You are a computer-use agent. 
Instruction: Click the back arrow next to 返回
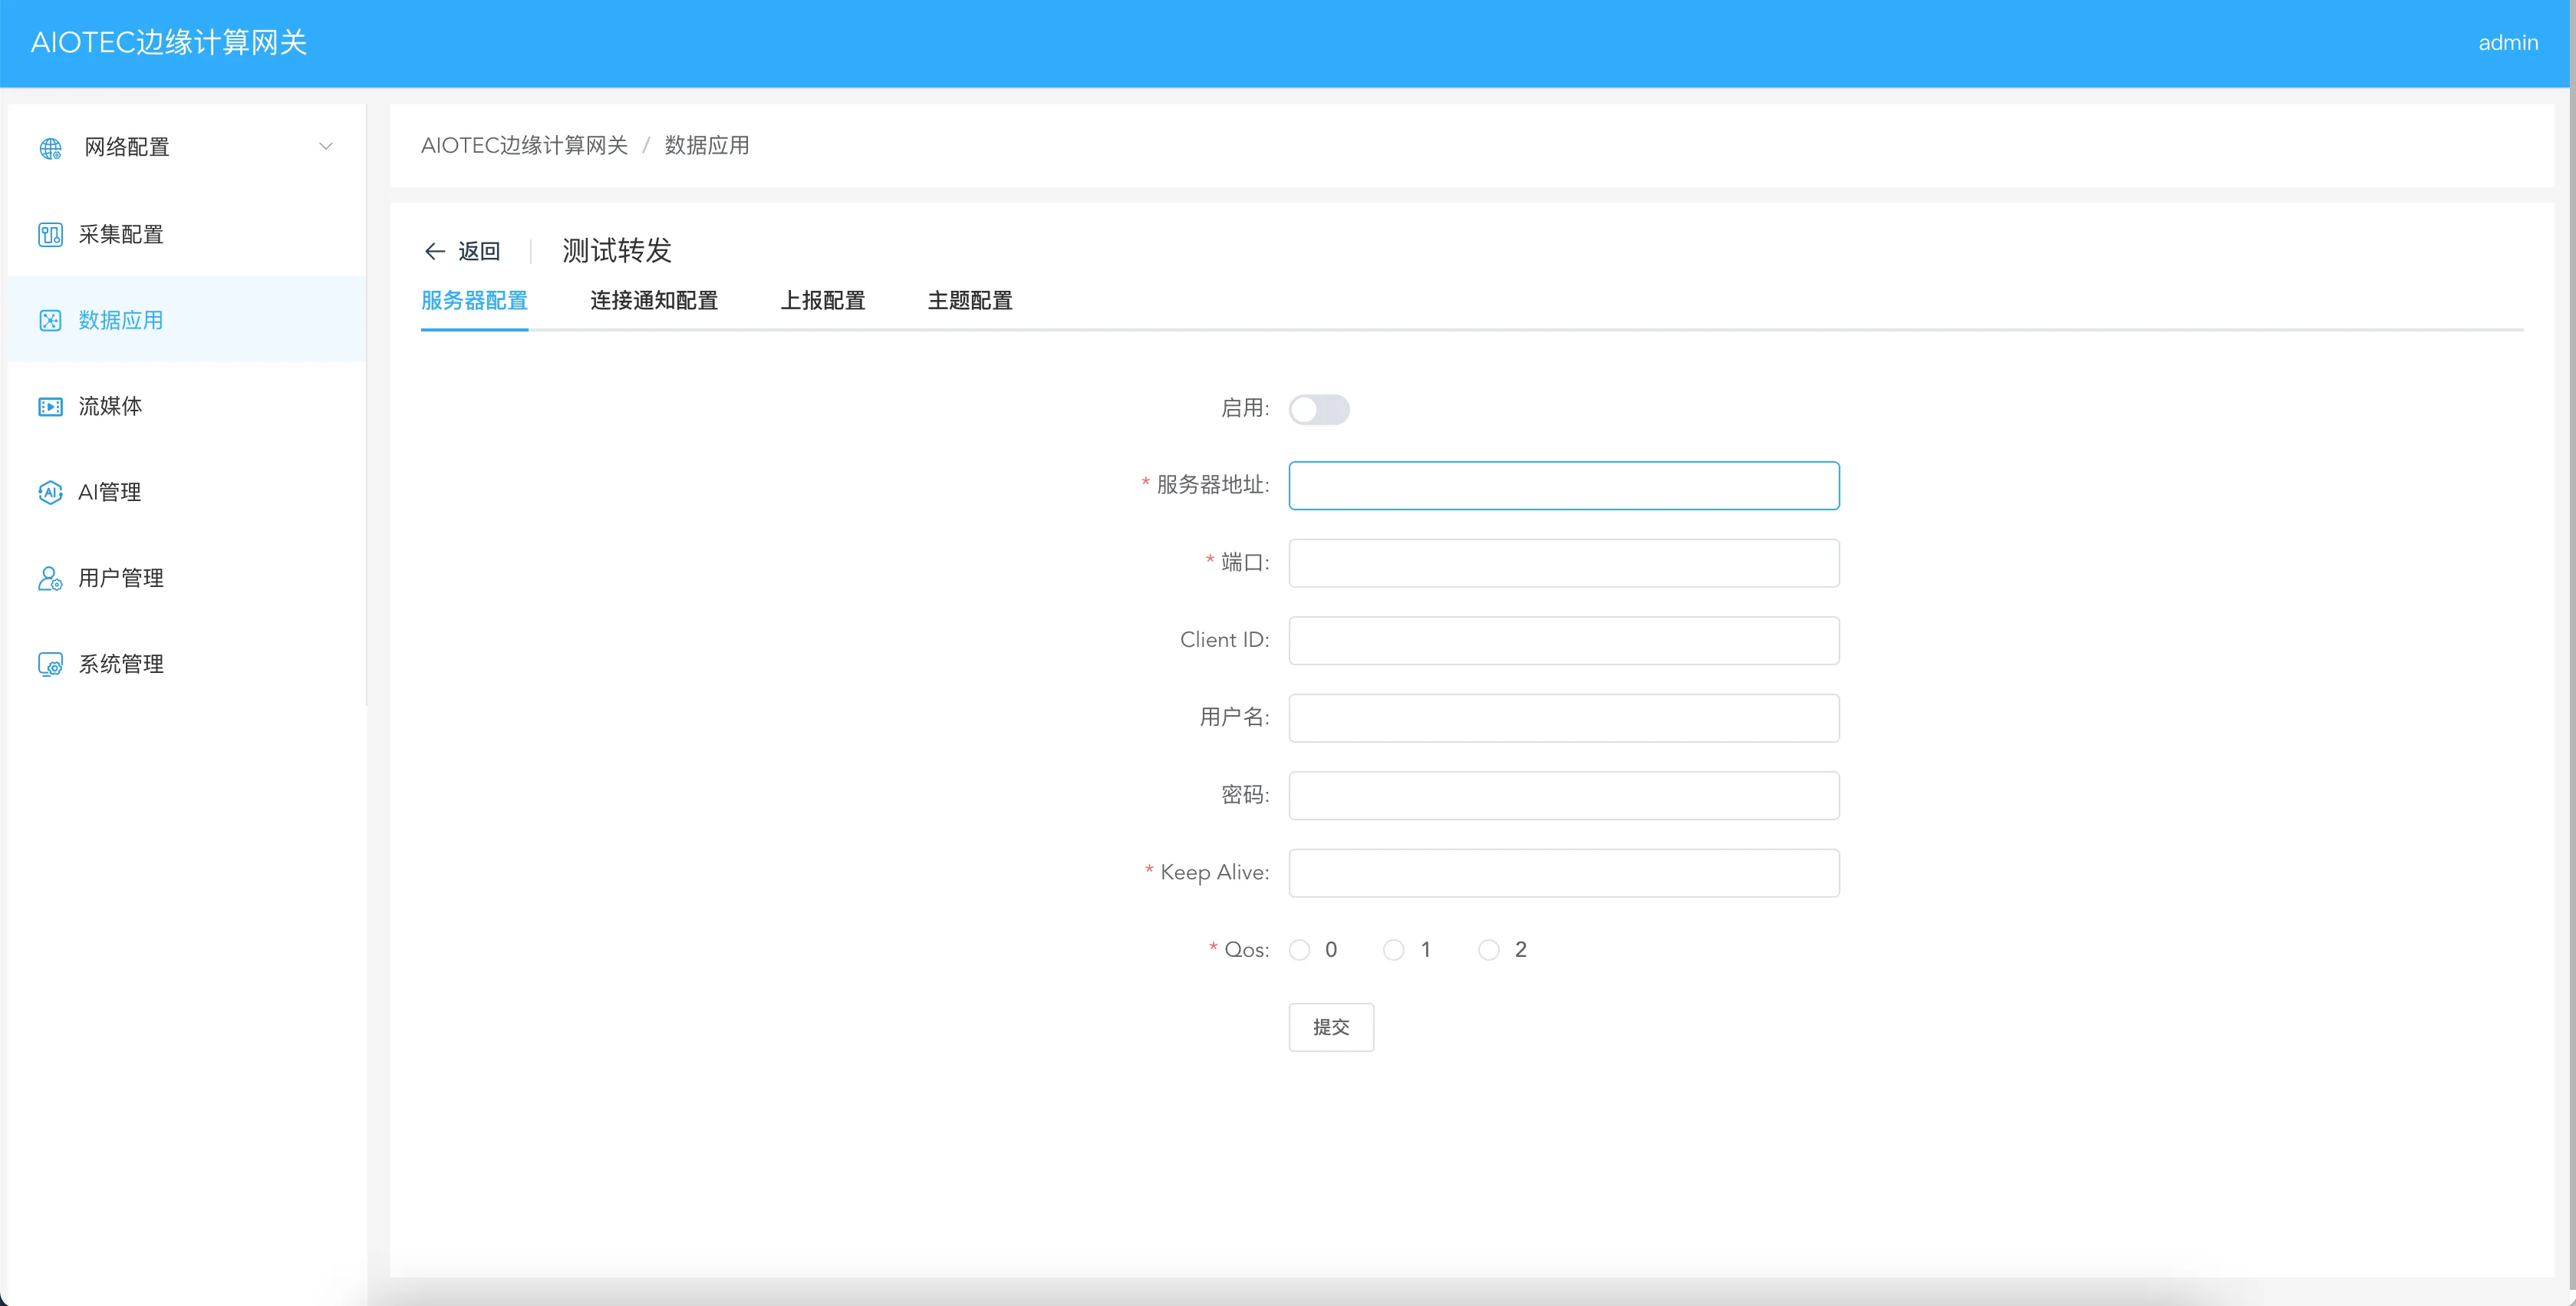[434, 251]
